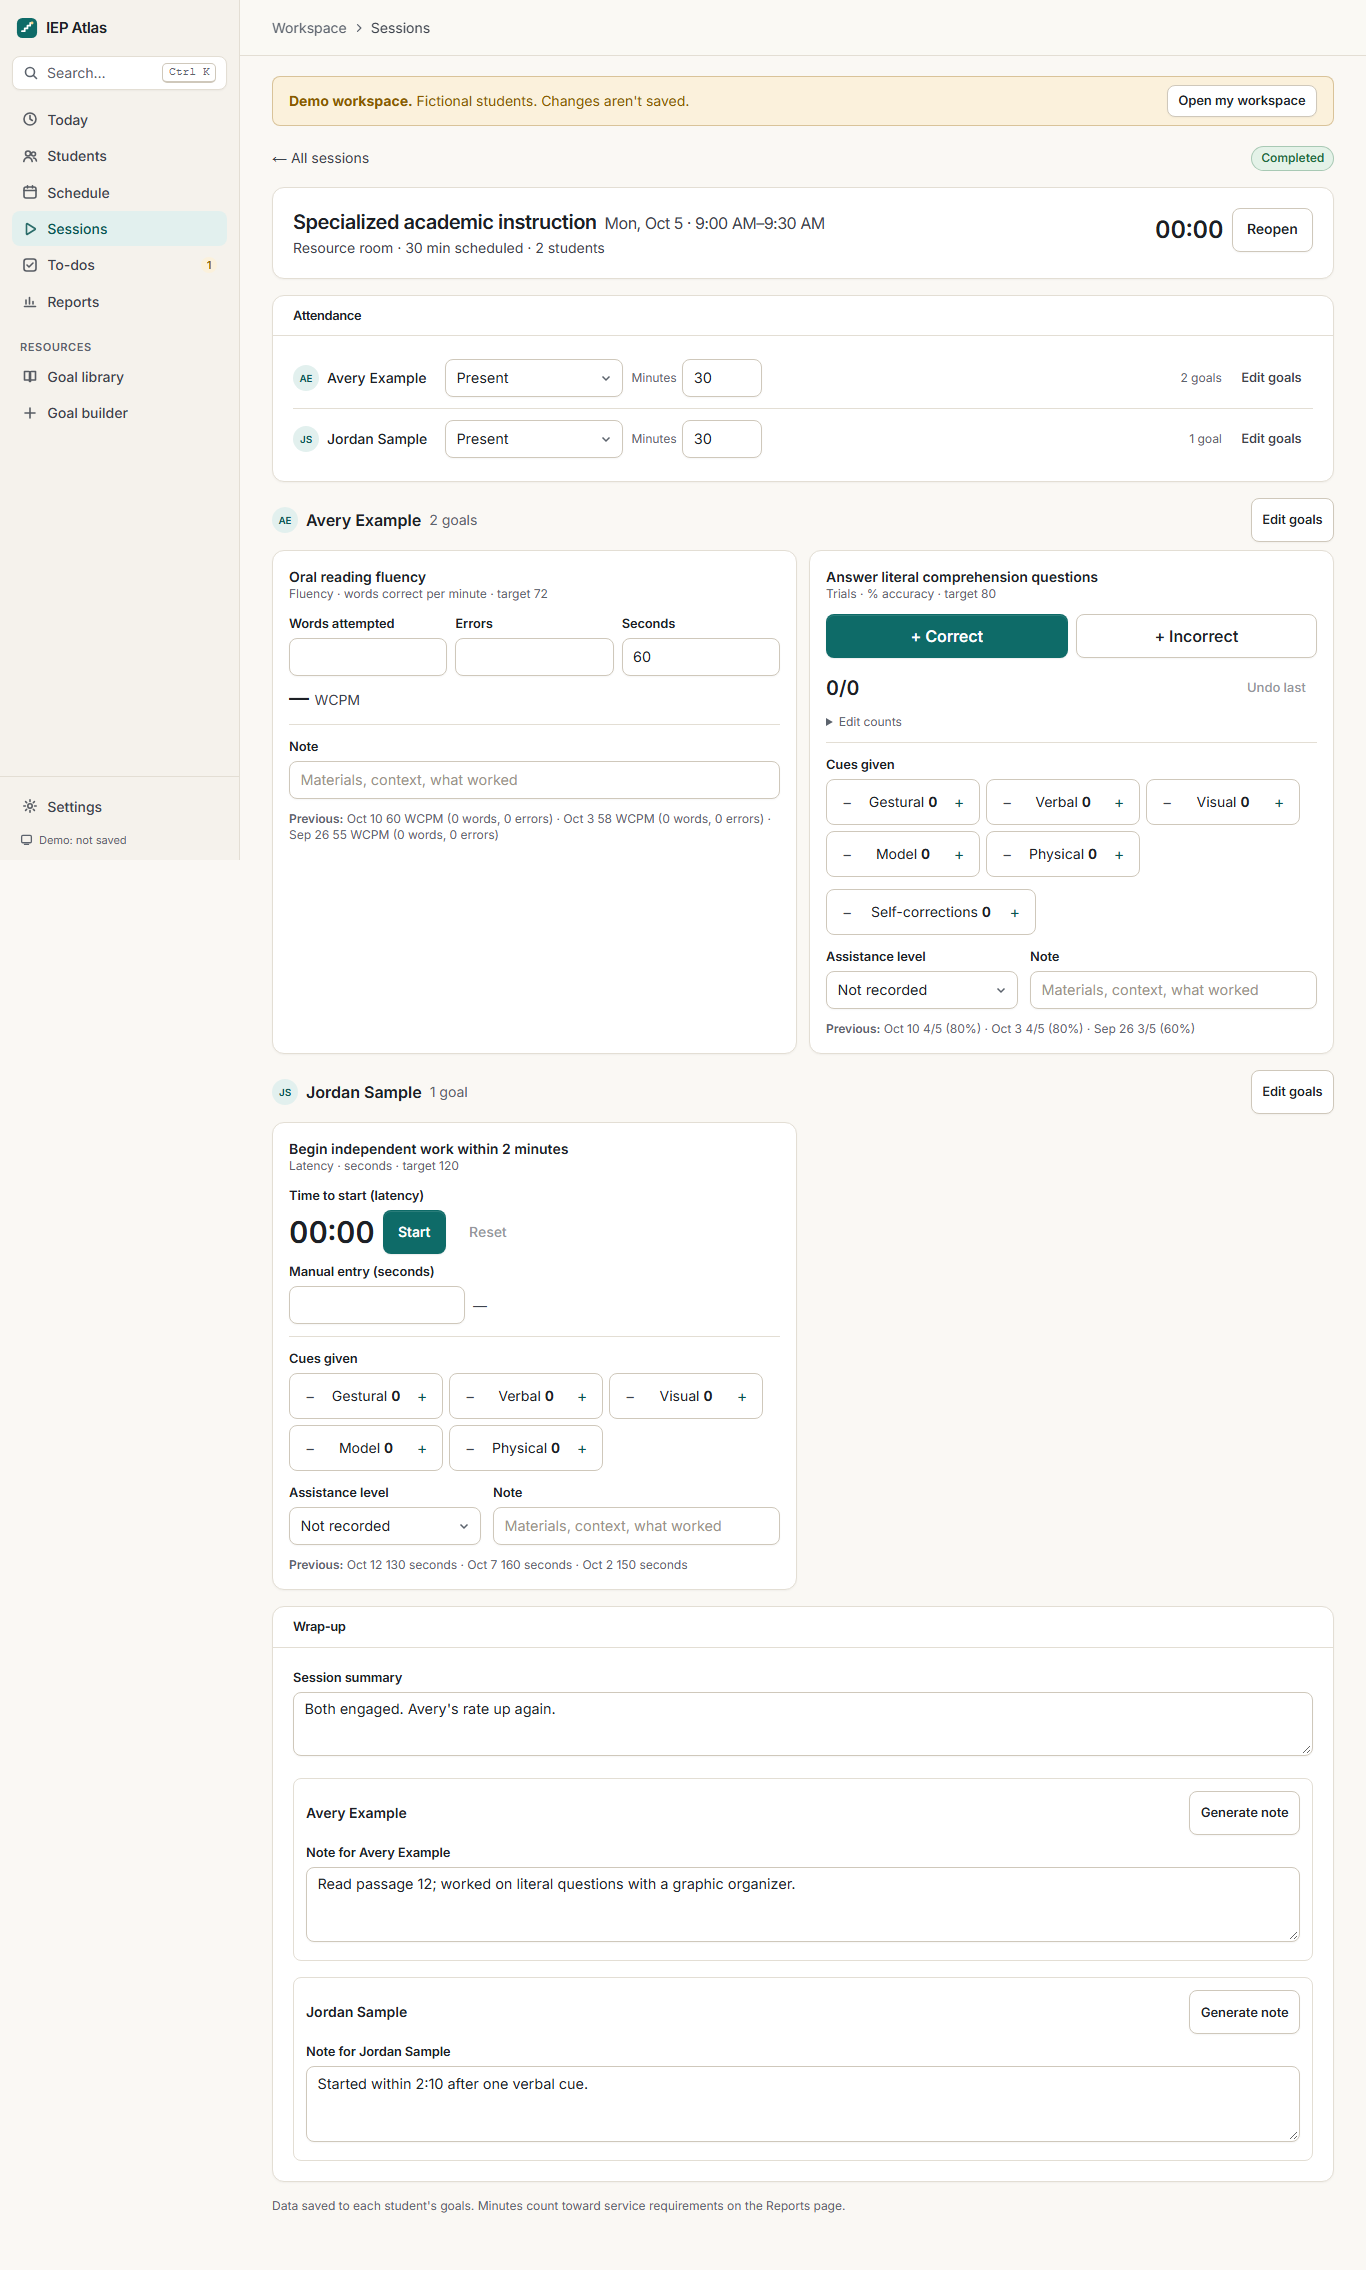Open Assistance level dropdown in Jordan's goal
The width and height of the screenshot is (1366, 2270).
pos(384,1526)
